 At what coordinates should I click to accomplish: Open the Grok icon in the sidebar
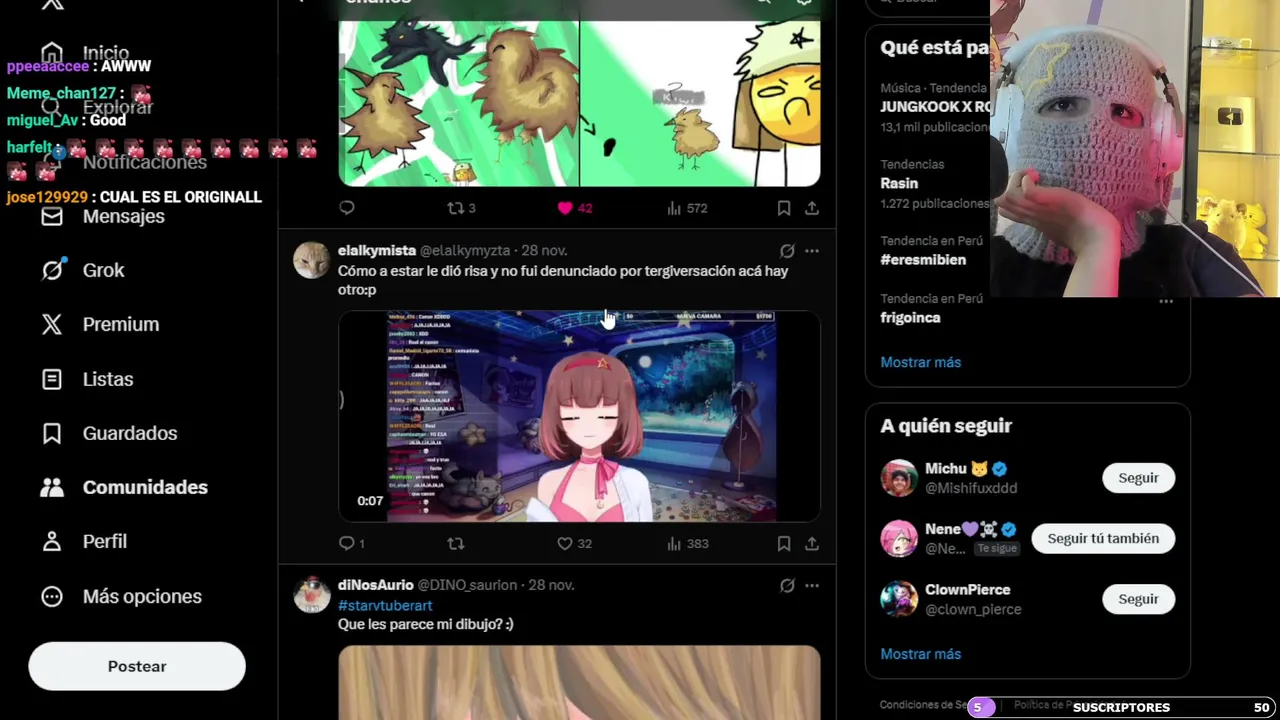coord(52,270)
